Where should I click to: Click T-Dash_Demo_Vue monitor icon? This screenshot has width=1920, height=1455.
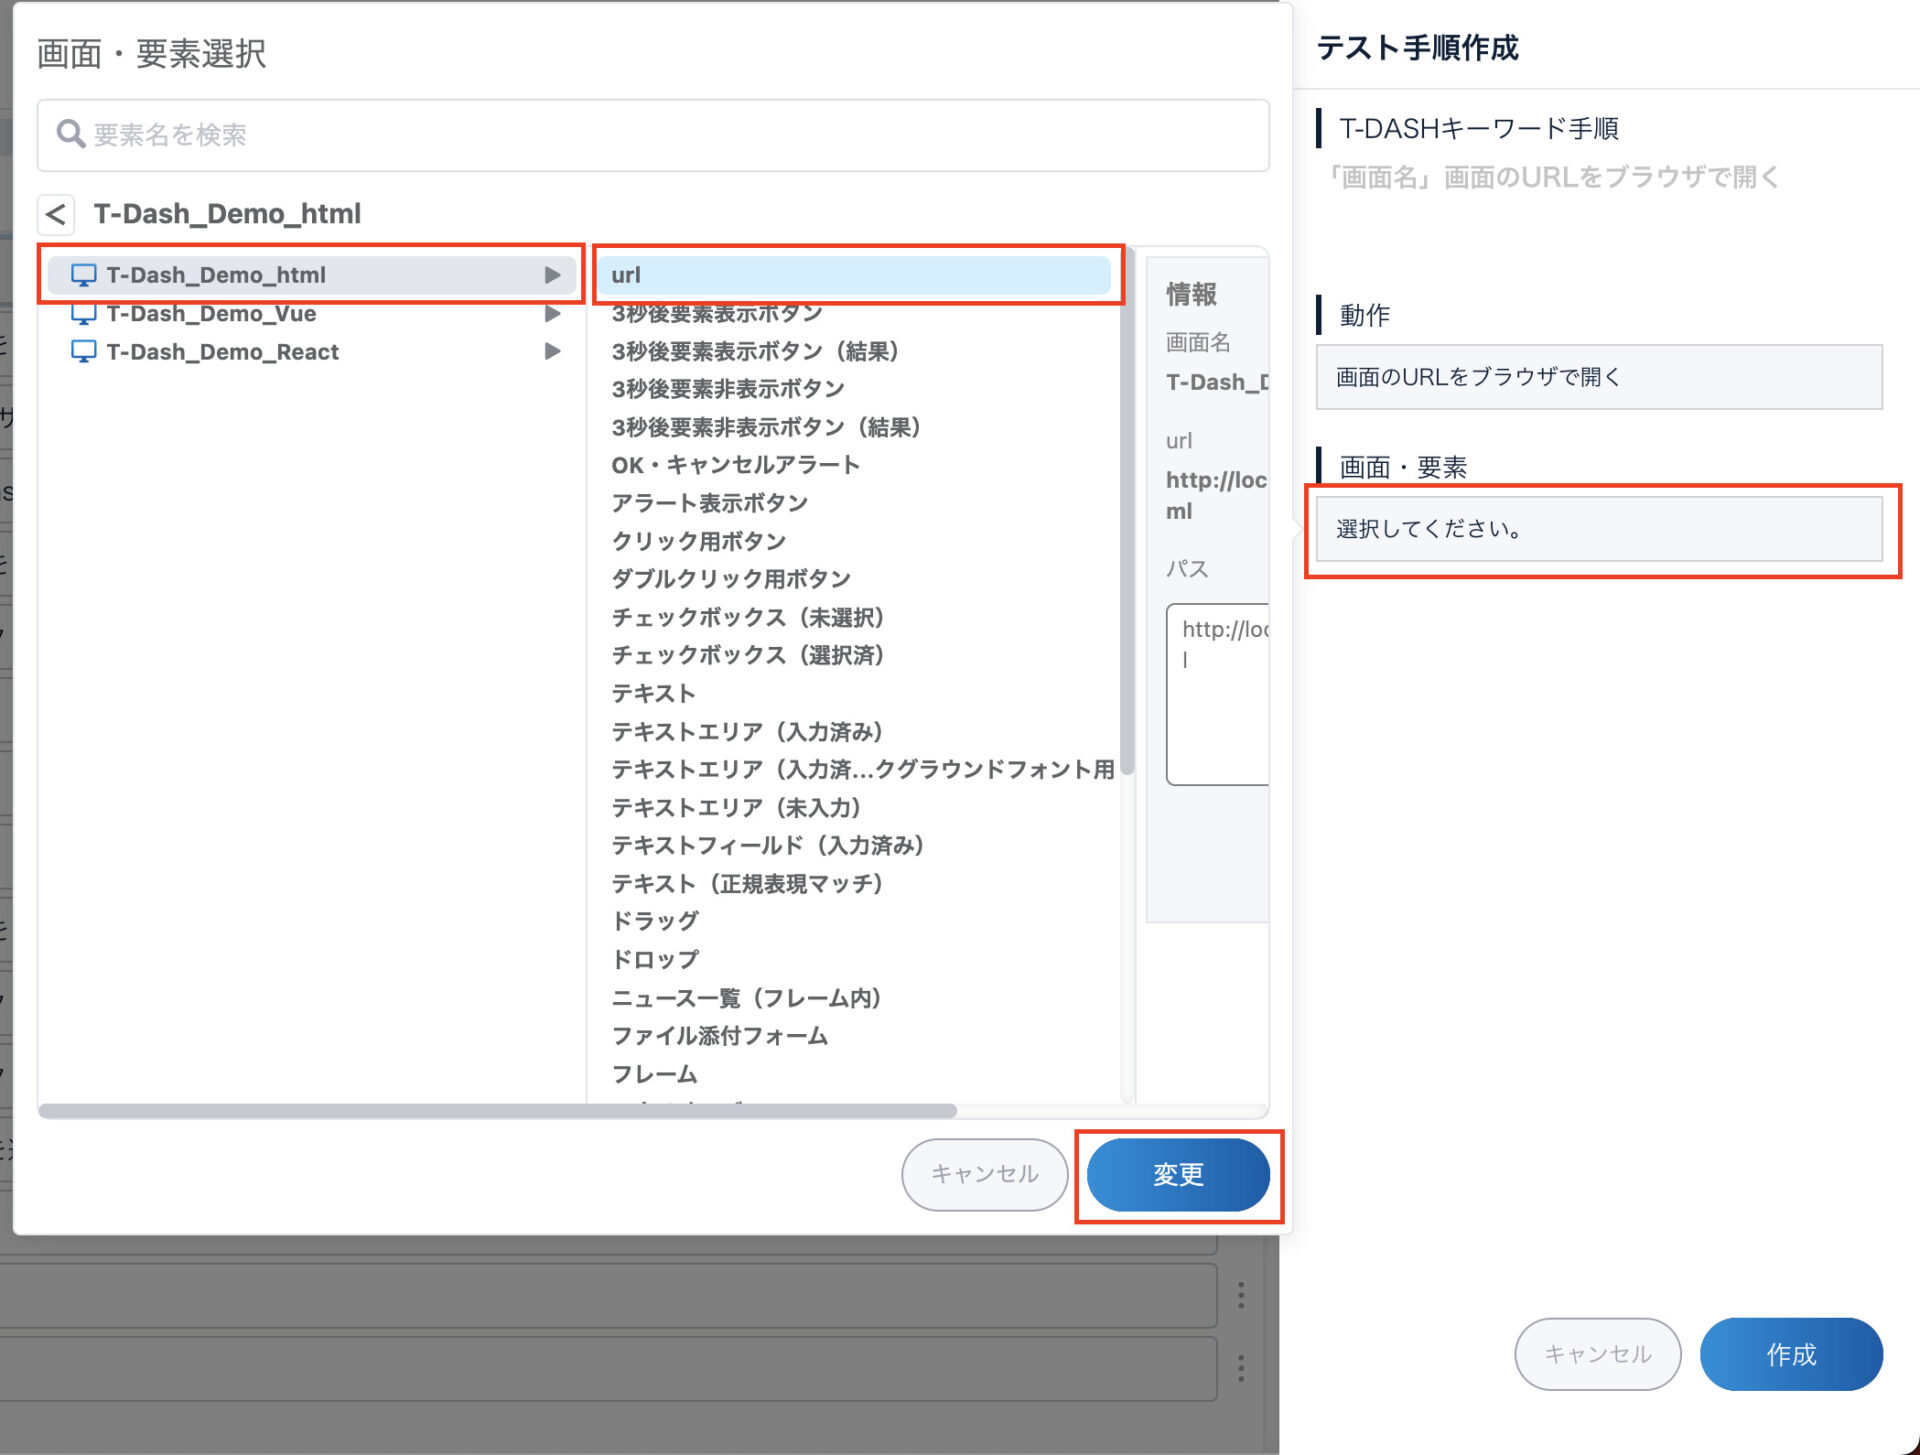click(x=84, y=314)
